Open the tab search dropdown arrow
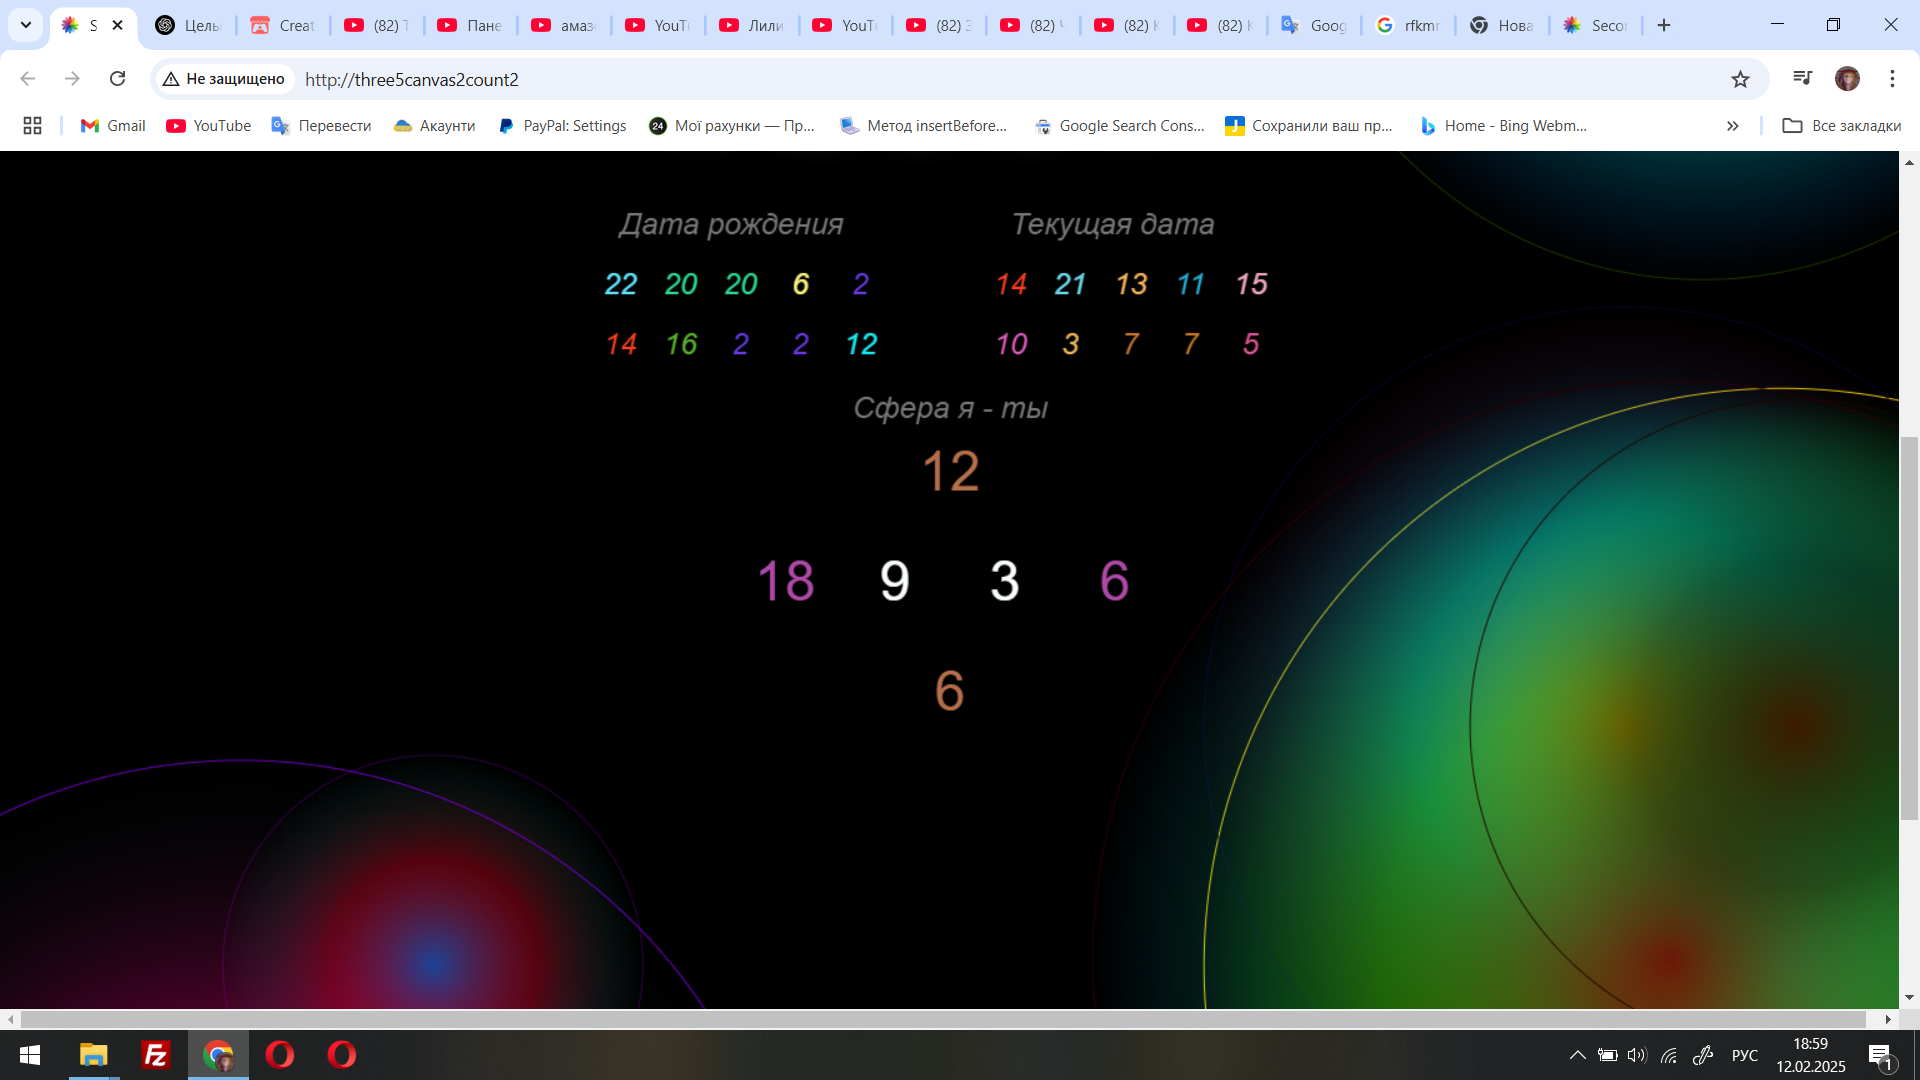 (26, 25)
